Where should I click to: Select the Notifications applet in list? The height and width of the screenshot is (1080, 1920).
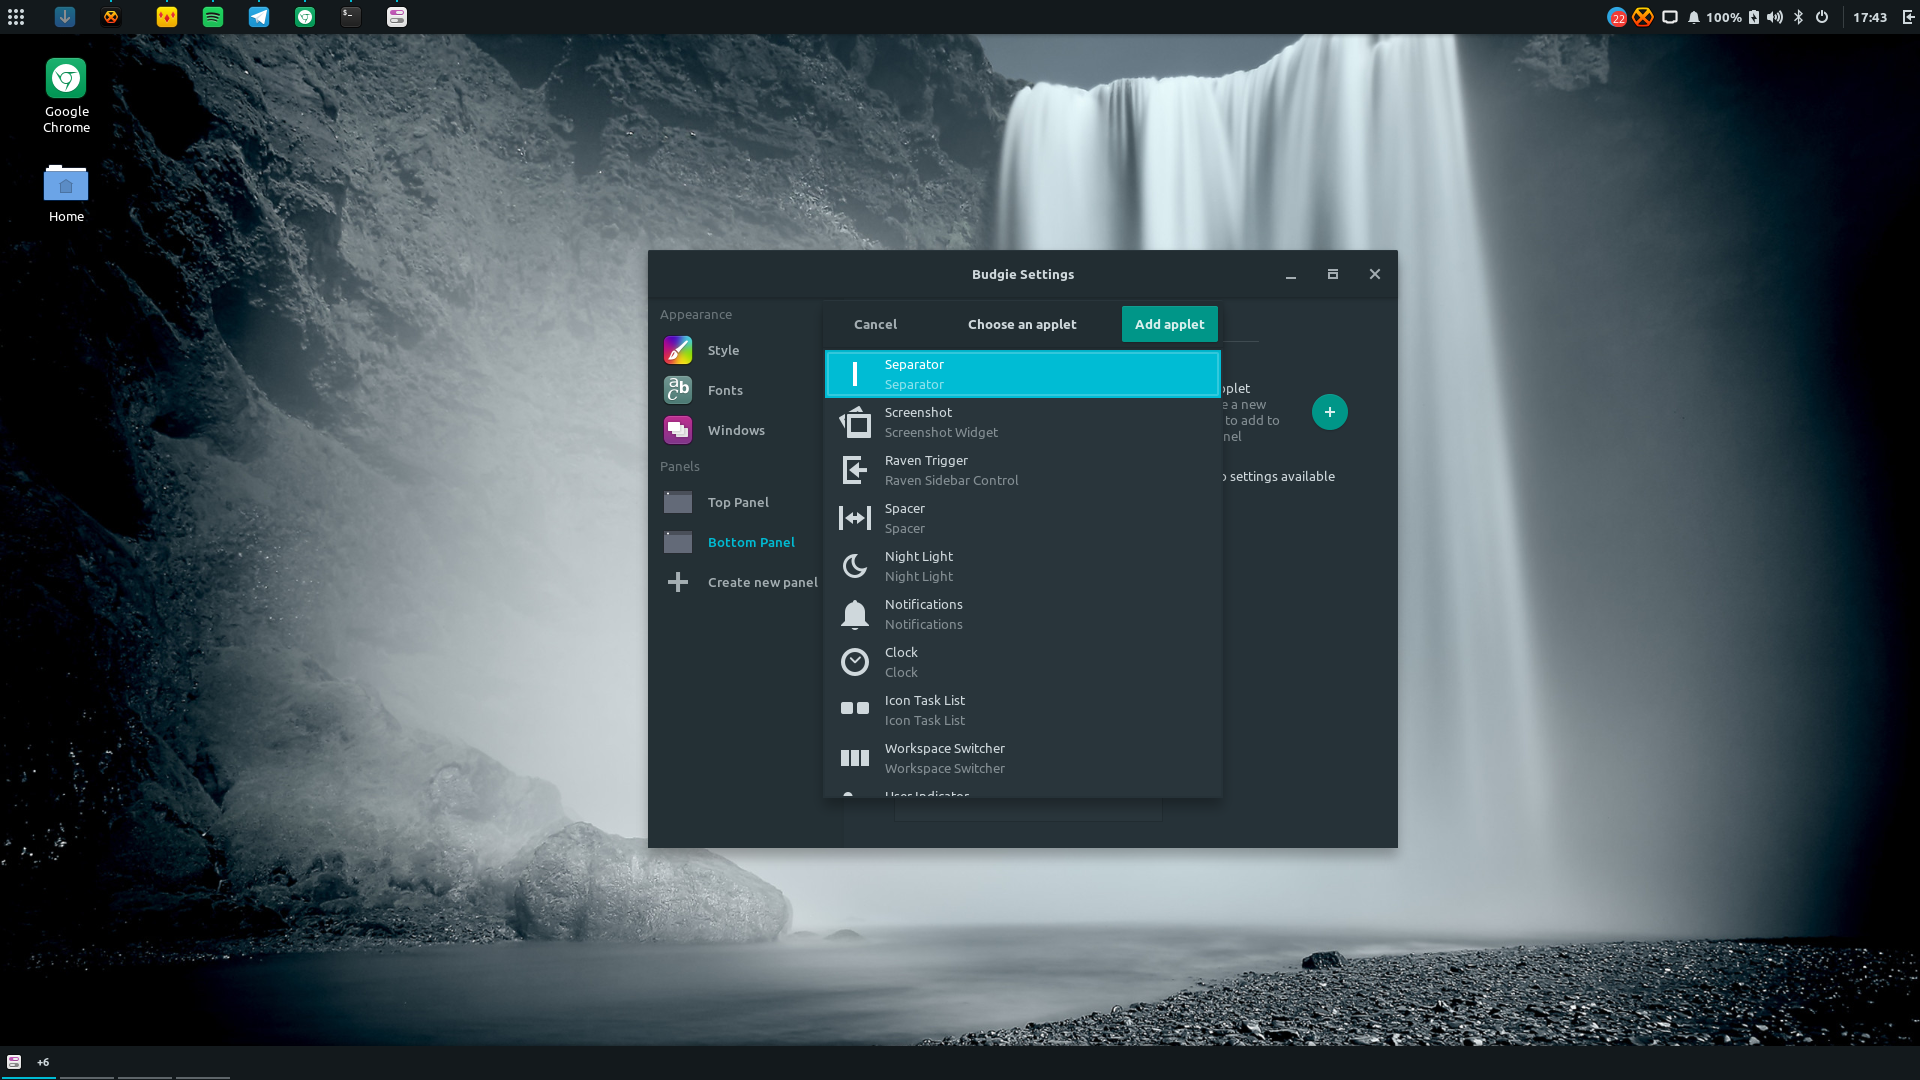tap(1022, 614)
